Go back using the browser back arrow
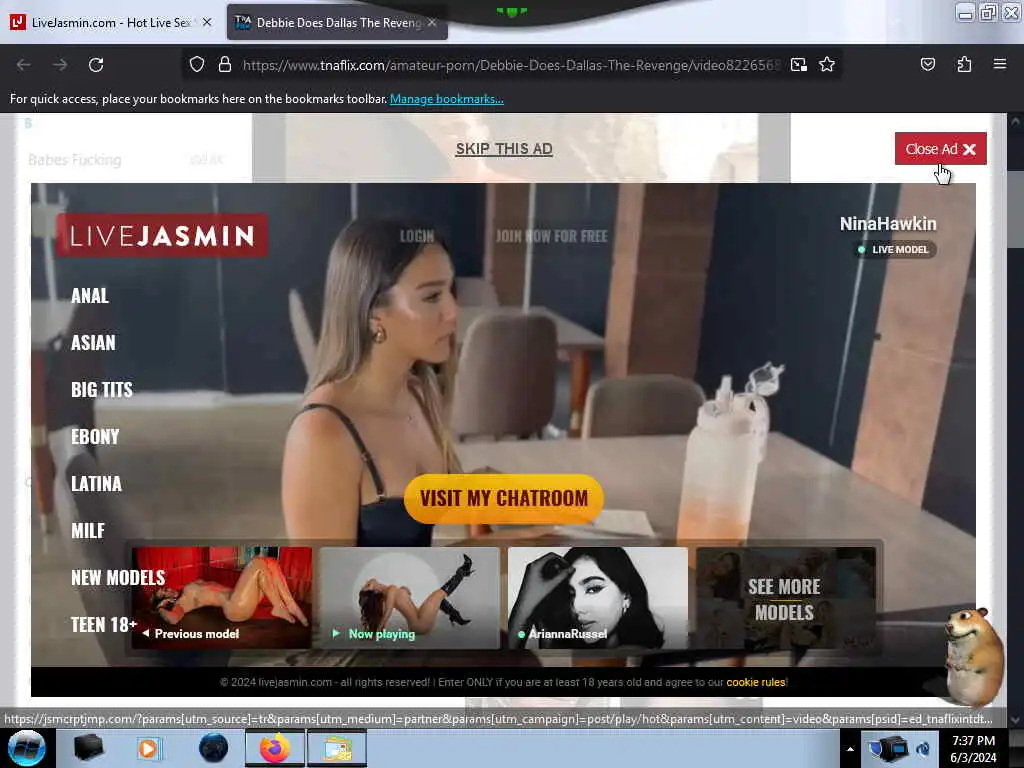 click(24, 65)
